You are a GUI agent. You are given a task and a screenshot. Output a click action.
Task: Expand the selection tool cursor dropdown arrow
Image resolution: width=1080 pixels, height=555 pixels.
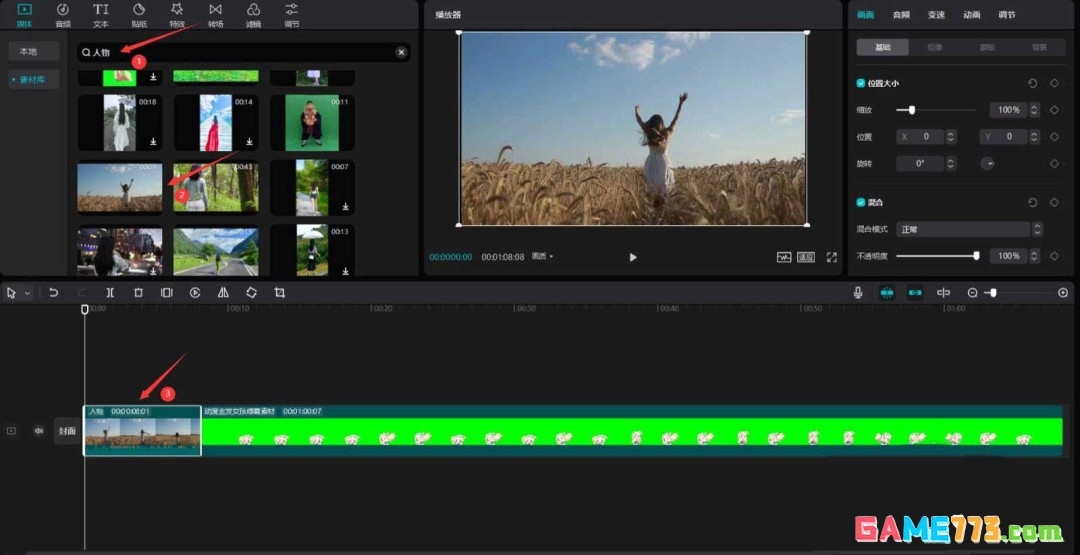(27, 293)
